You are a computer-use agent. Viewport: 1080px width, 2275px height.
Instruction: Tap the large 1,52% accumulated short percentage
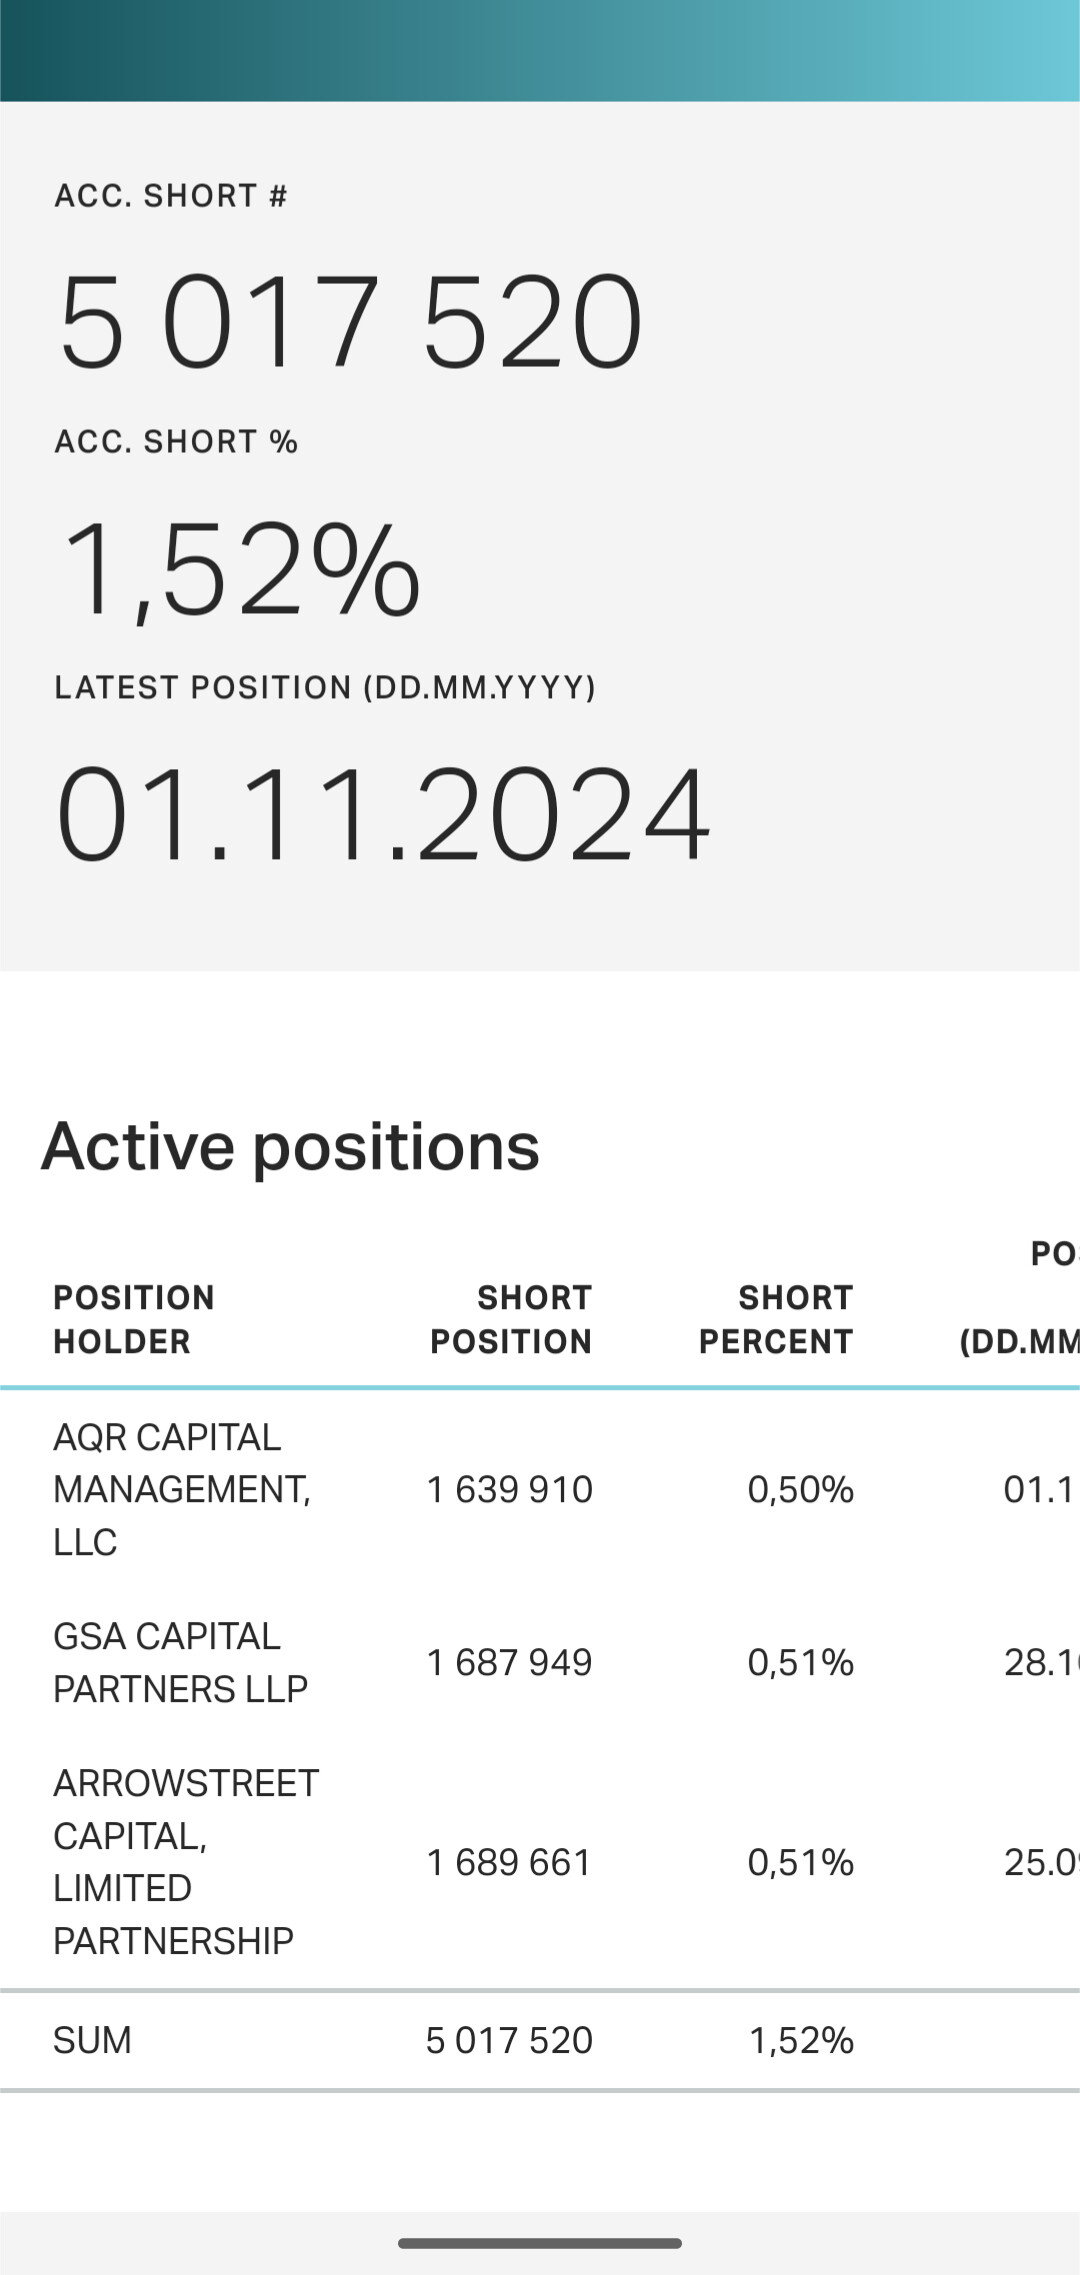240,569
